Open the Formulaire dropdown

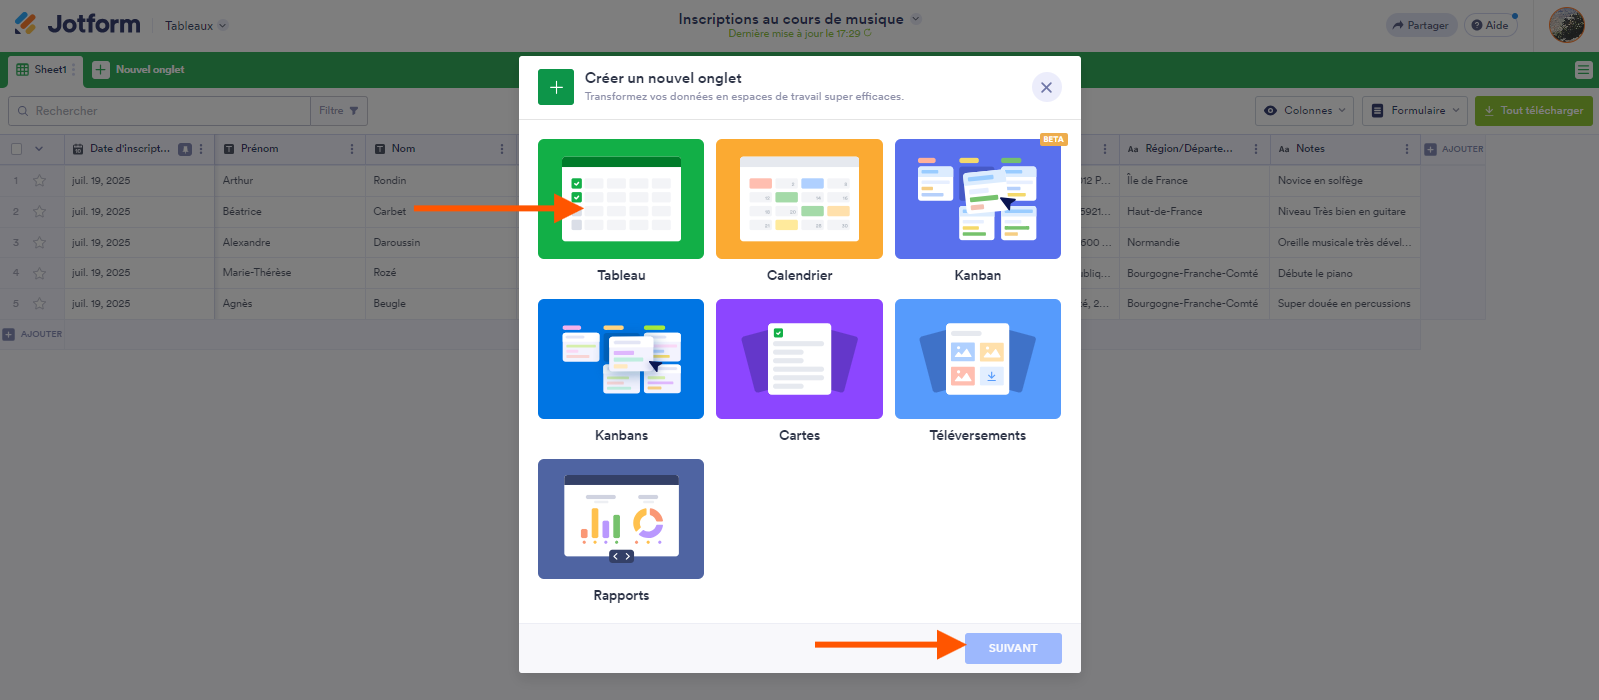[x=1415, y=111]
